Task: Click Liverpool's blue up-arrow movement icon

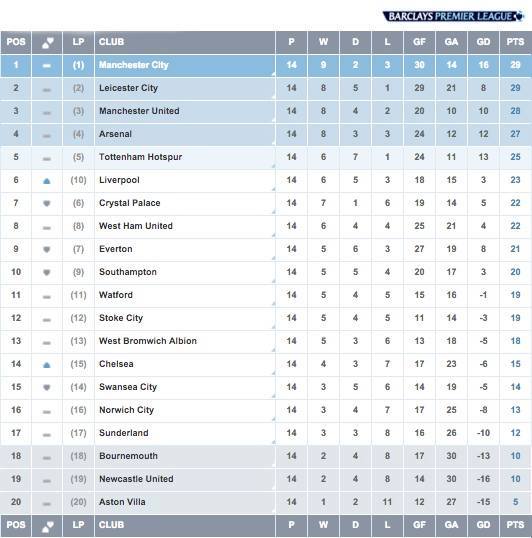Action: click(47, 181)
